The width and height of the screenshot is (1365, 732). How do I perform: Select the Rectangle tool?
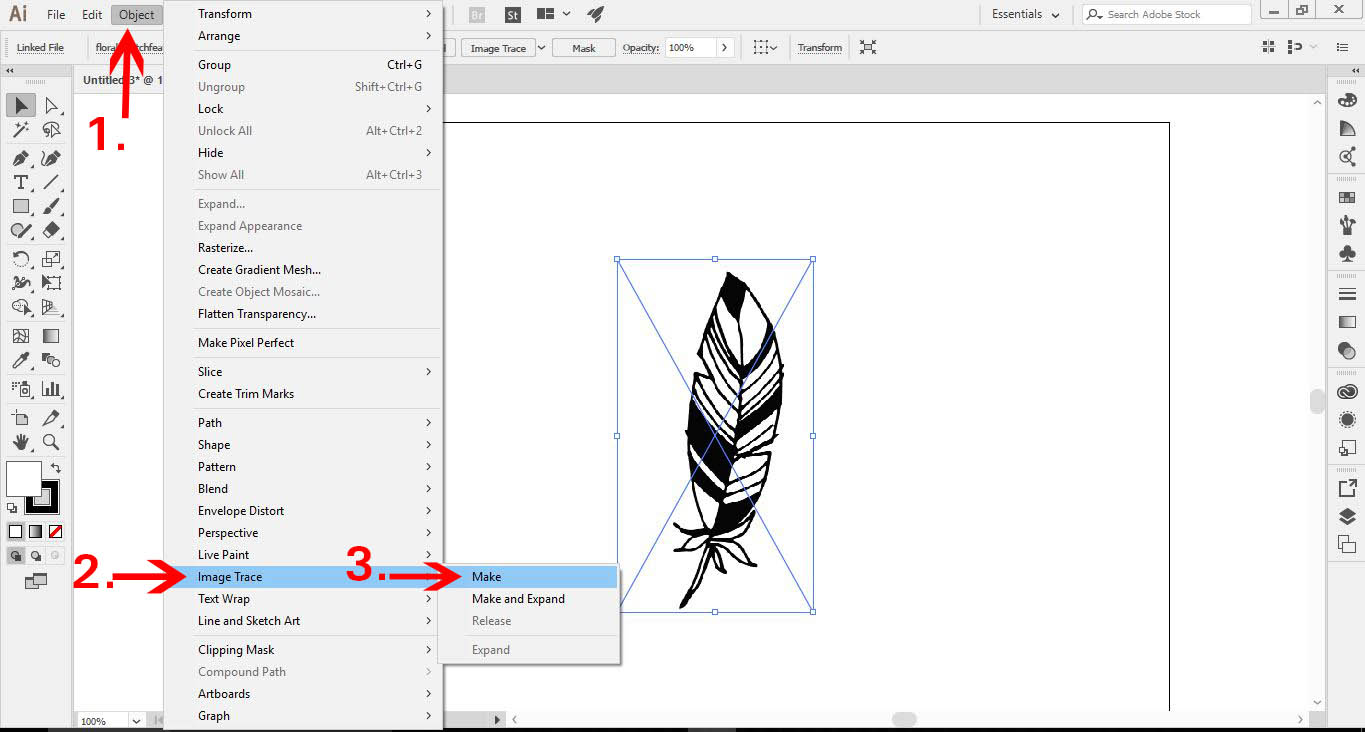[x=20, y=206]
